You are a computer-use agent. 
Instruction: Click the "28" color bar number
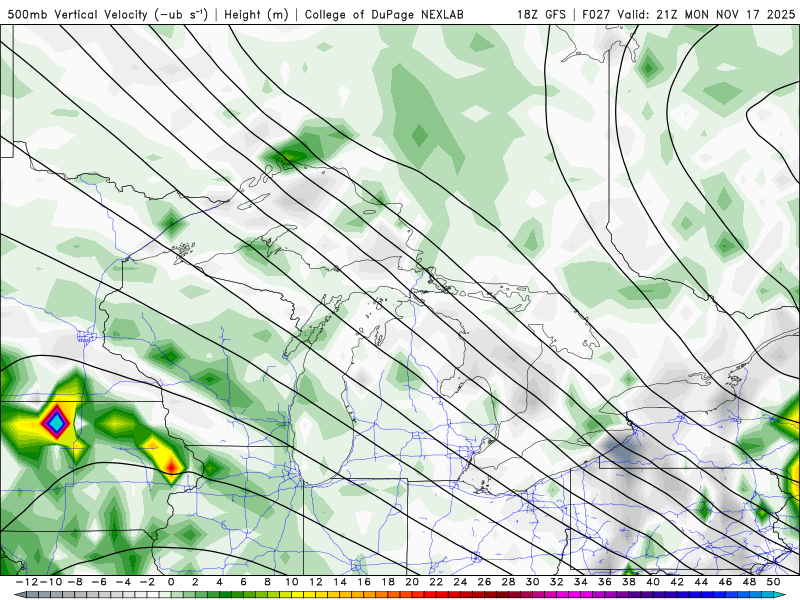point(508,582)
